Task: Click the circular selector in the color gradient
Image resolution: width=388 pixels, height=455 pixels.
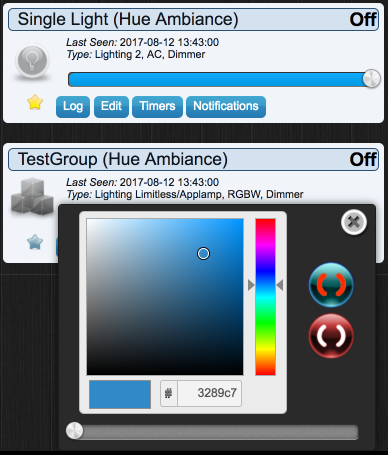Action: click(203, 254)
